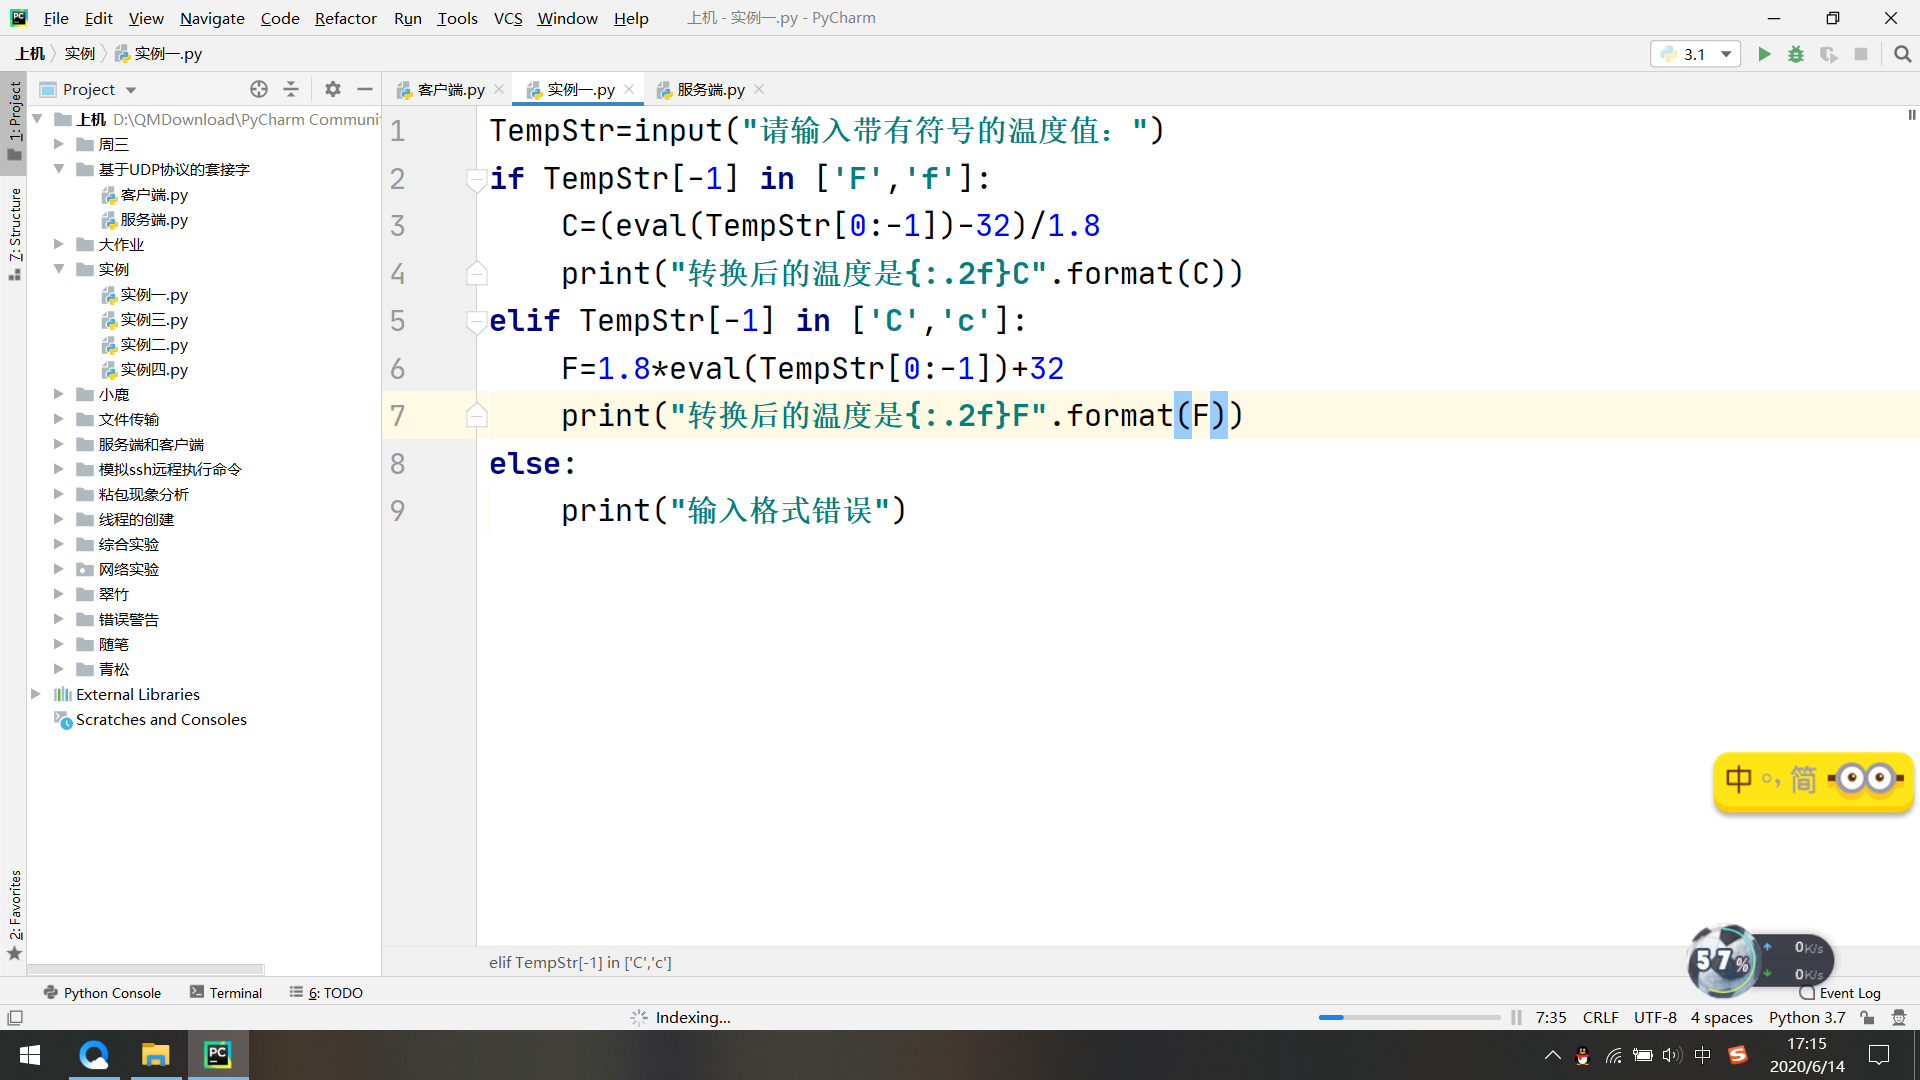Open Project panel settings gear

(x=333, y=89)
